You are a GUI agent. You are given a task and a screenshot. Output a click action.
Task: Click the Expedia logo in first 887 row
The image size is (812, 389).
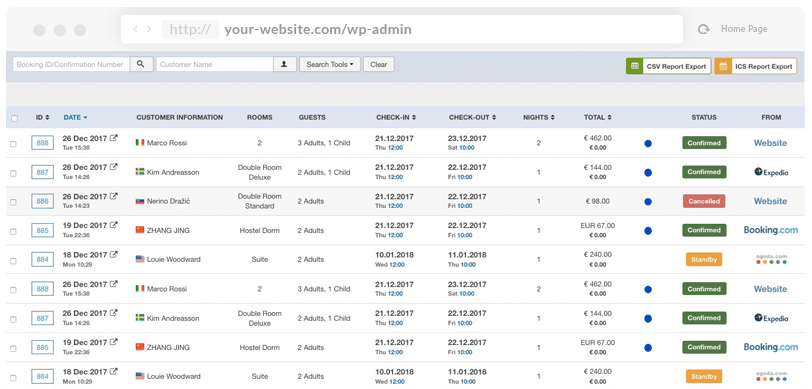pos(771,172)
